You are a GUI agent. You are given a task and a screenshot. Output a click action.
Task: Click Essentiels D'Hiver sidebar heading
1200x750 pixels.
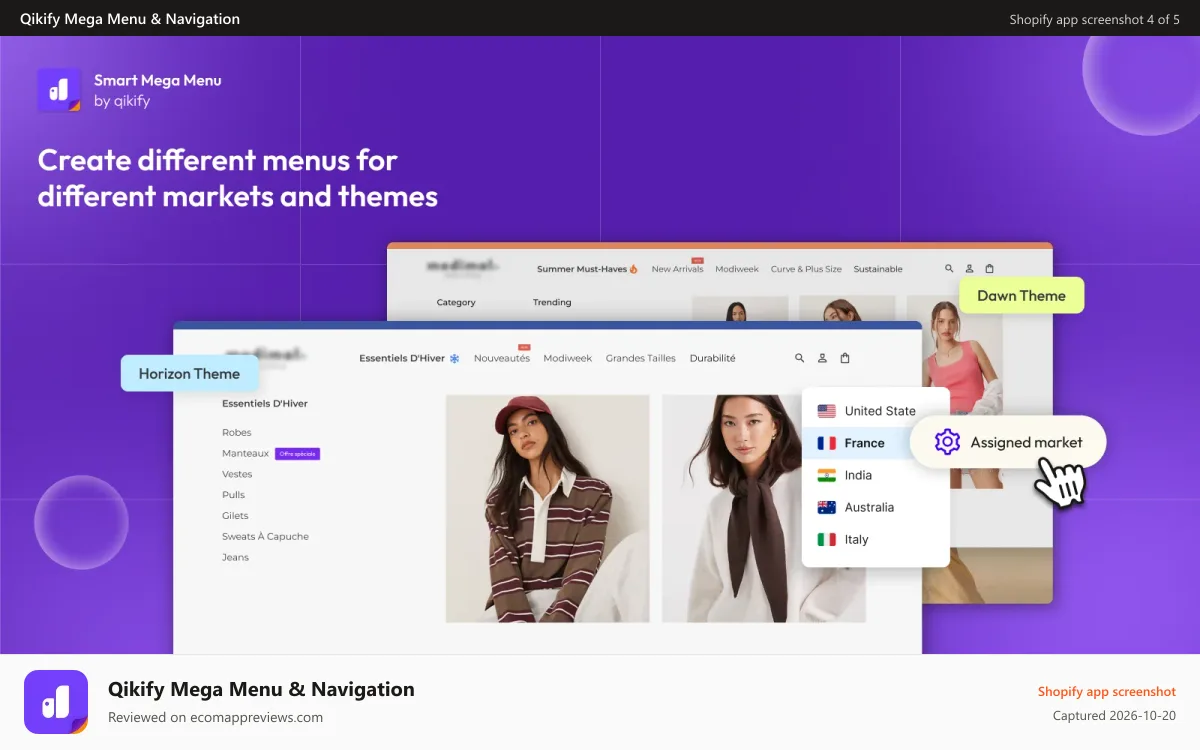pyautogui.click(x=265, y=404)
